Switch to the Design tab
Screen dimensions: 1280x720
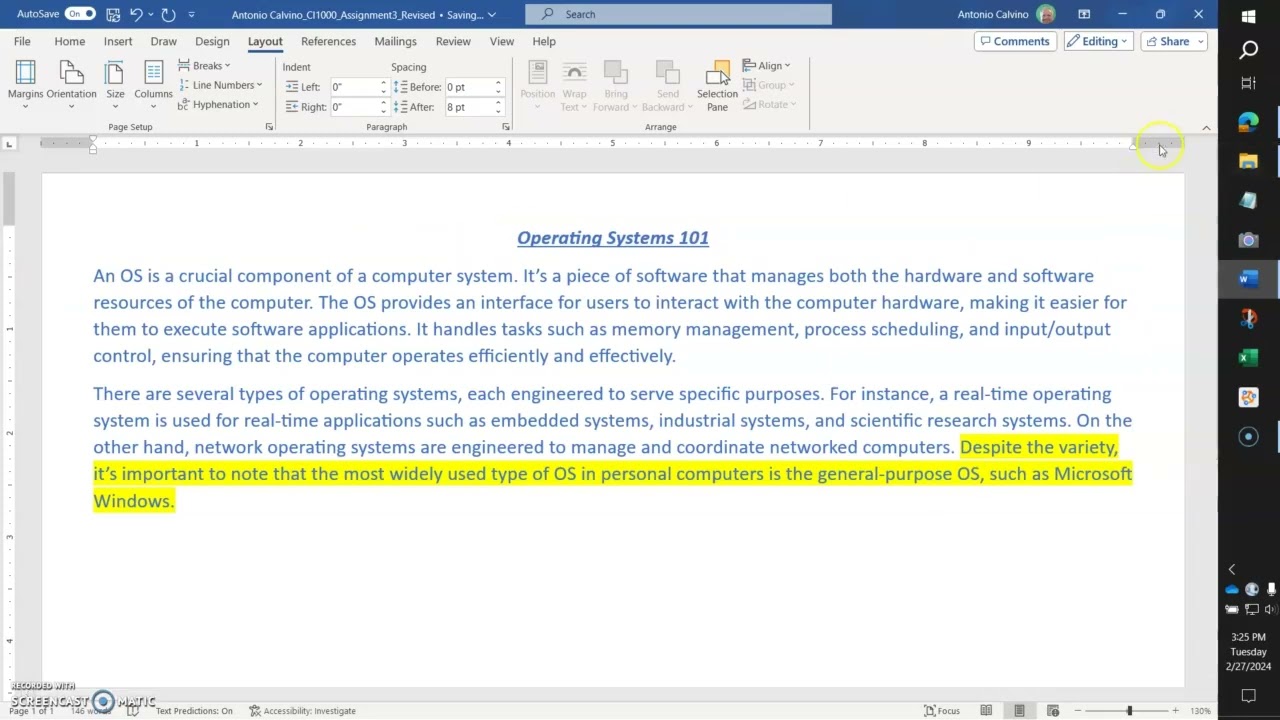[x=212, y=41]
